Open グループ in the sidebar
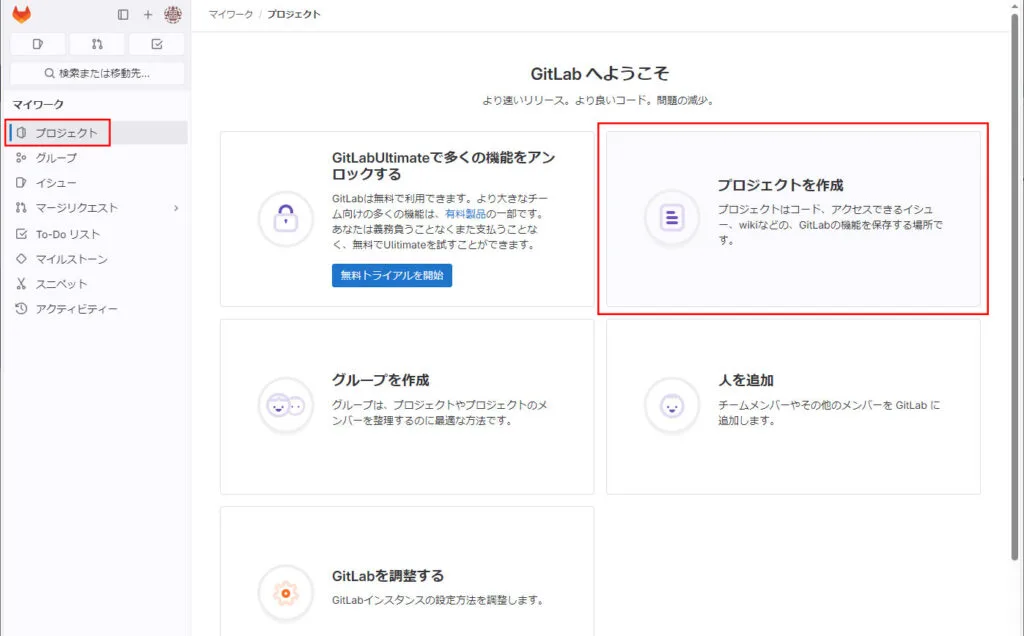 [x=56, y=158]
